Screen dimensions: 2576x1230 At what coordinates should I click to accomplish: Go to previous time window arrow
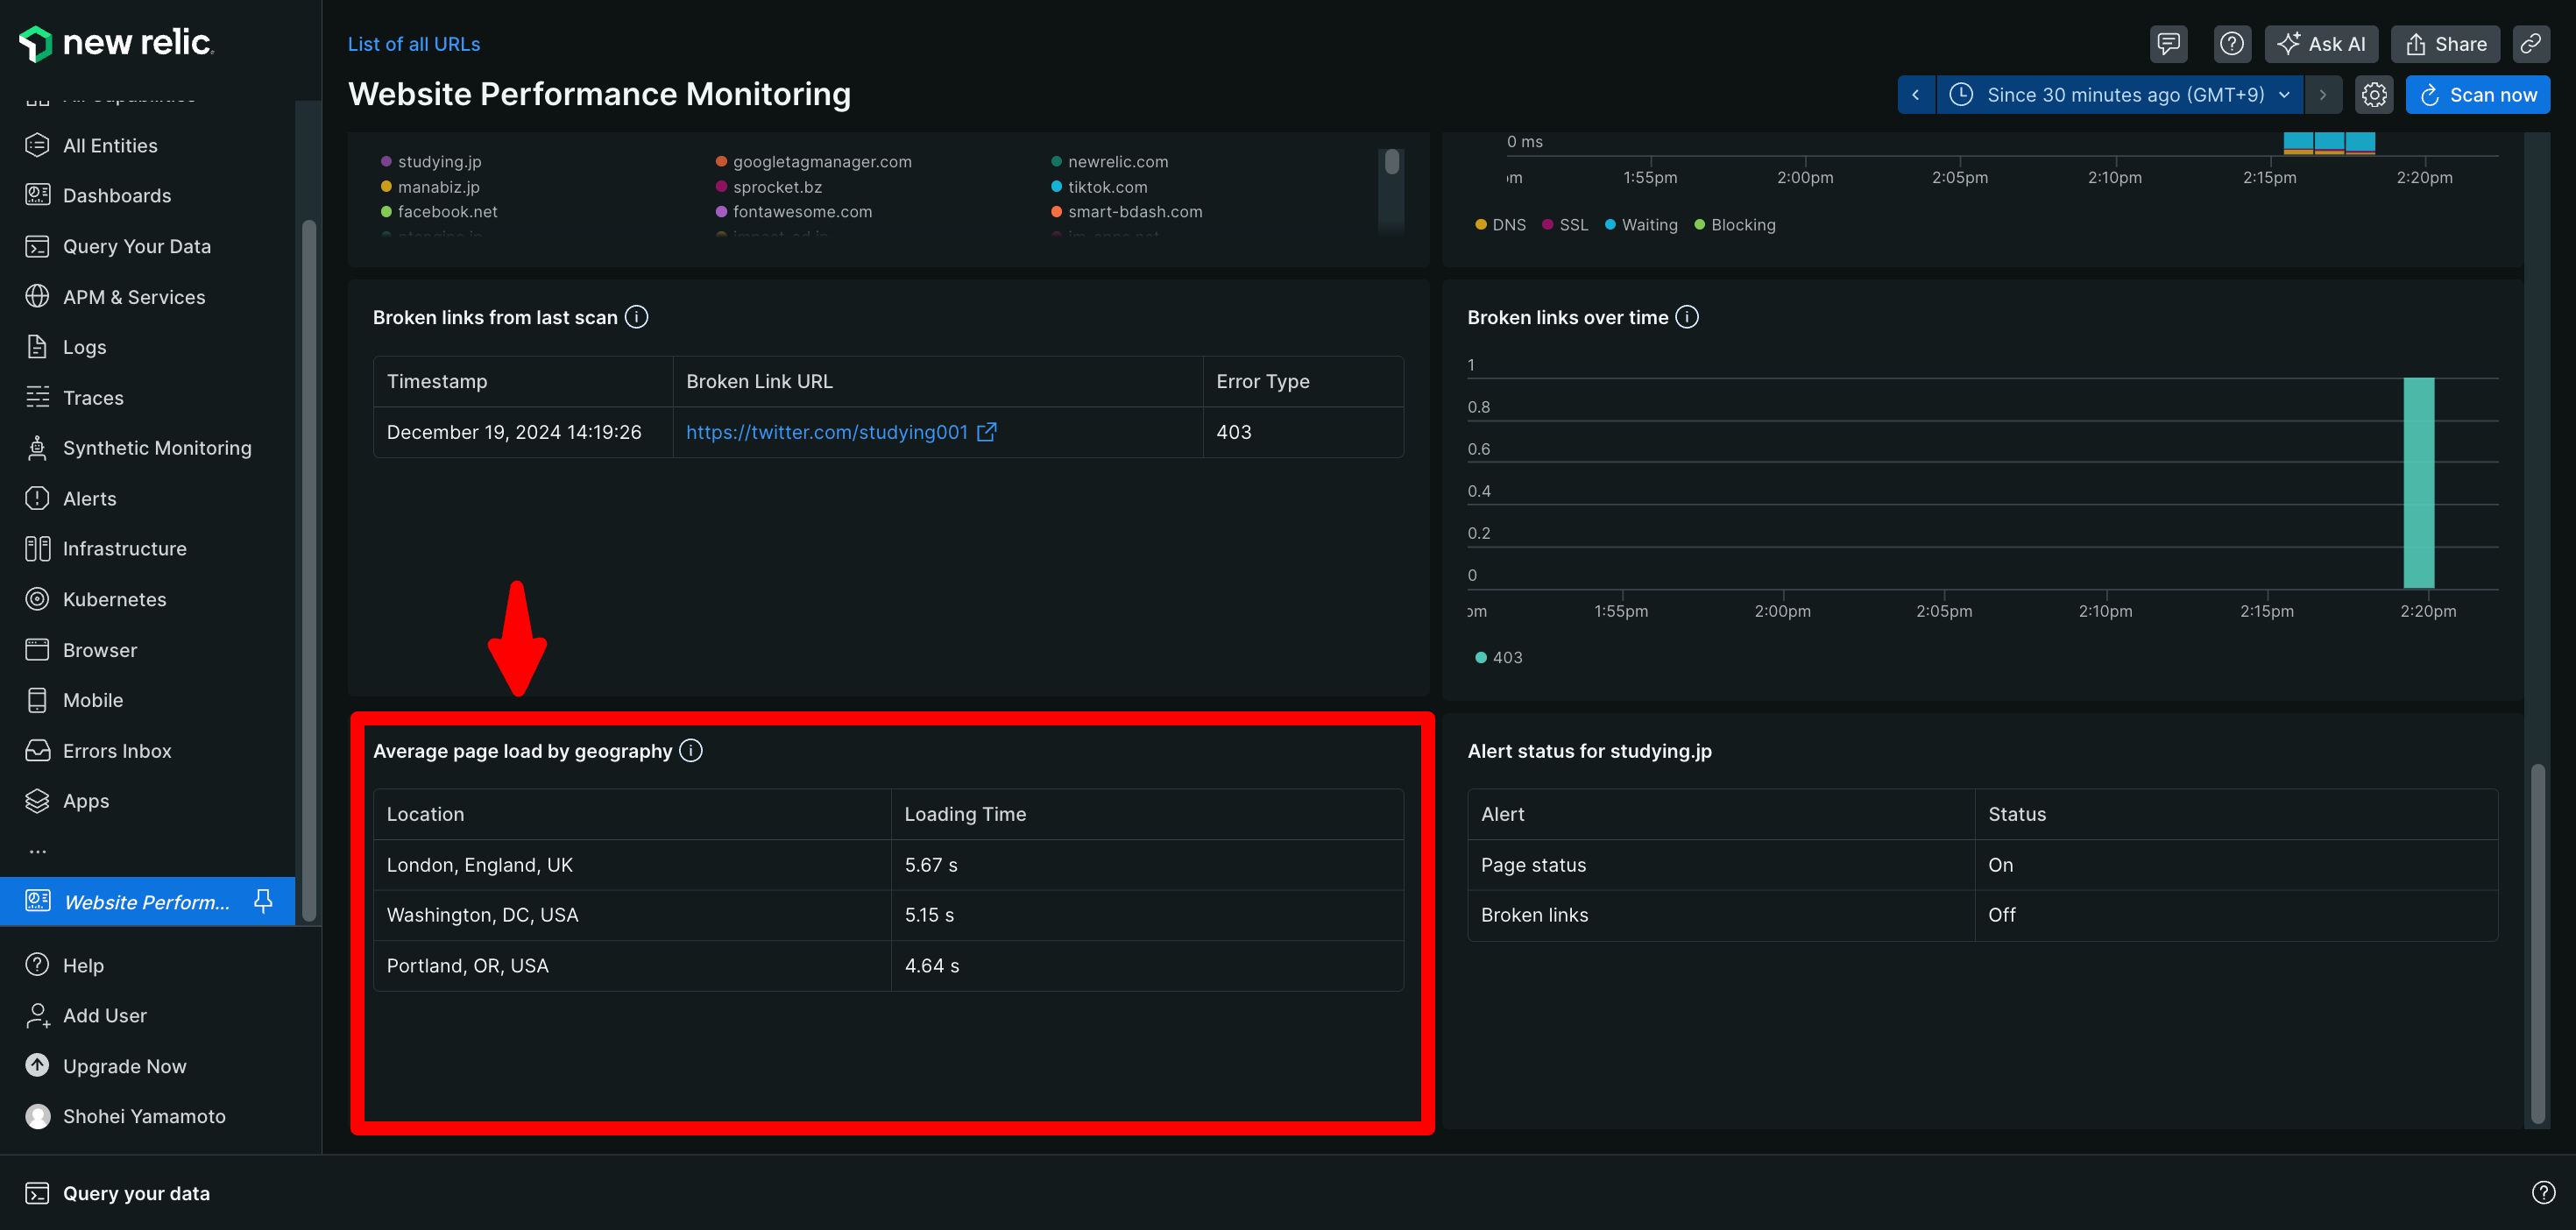1915,95
